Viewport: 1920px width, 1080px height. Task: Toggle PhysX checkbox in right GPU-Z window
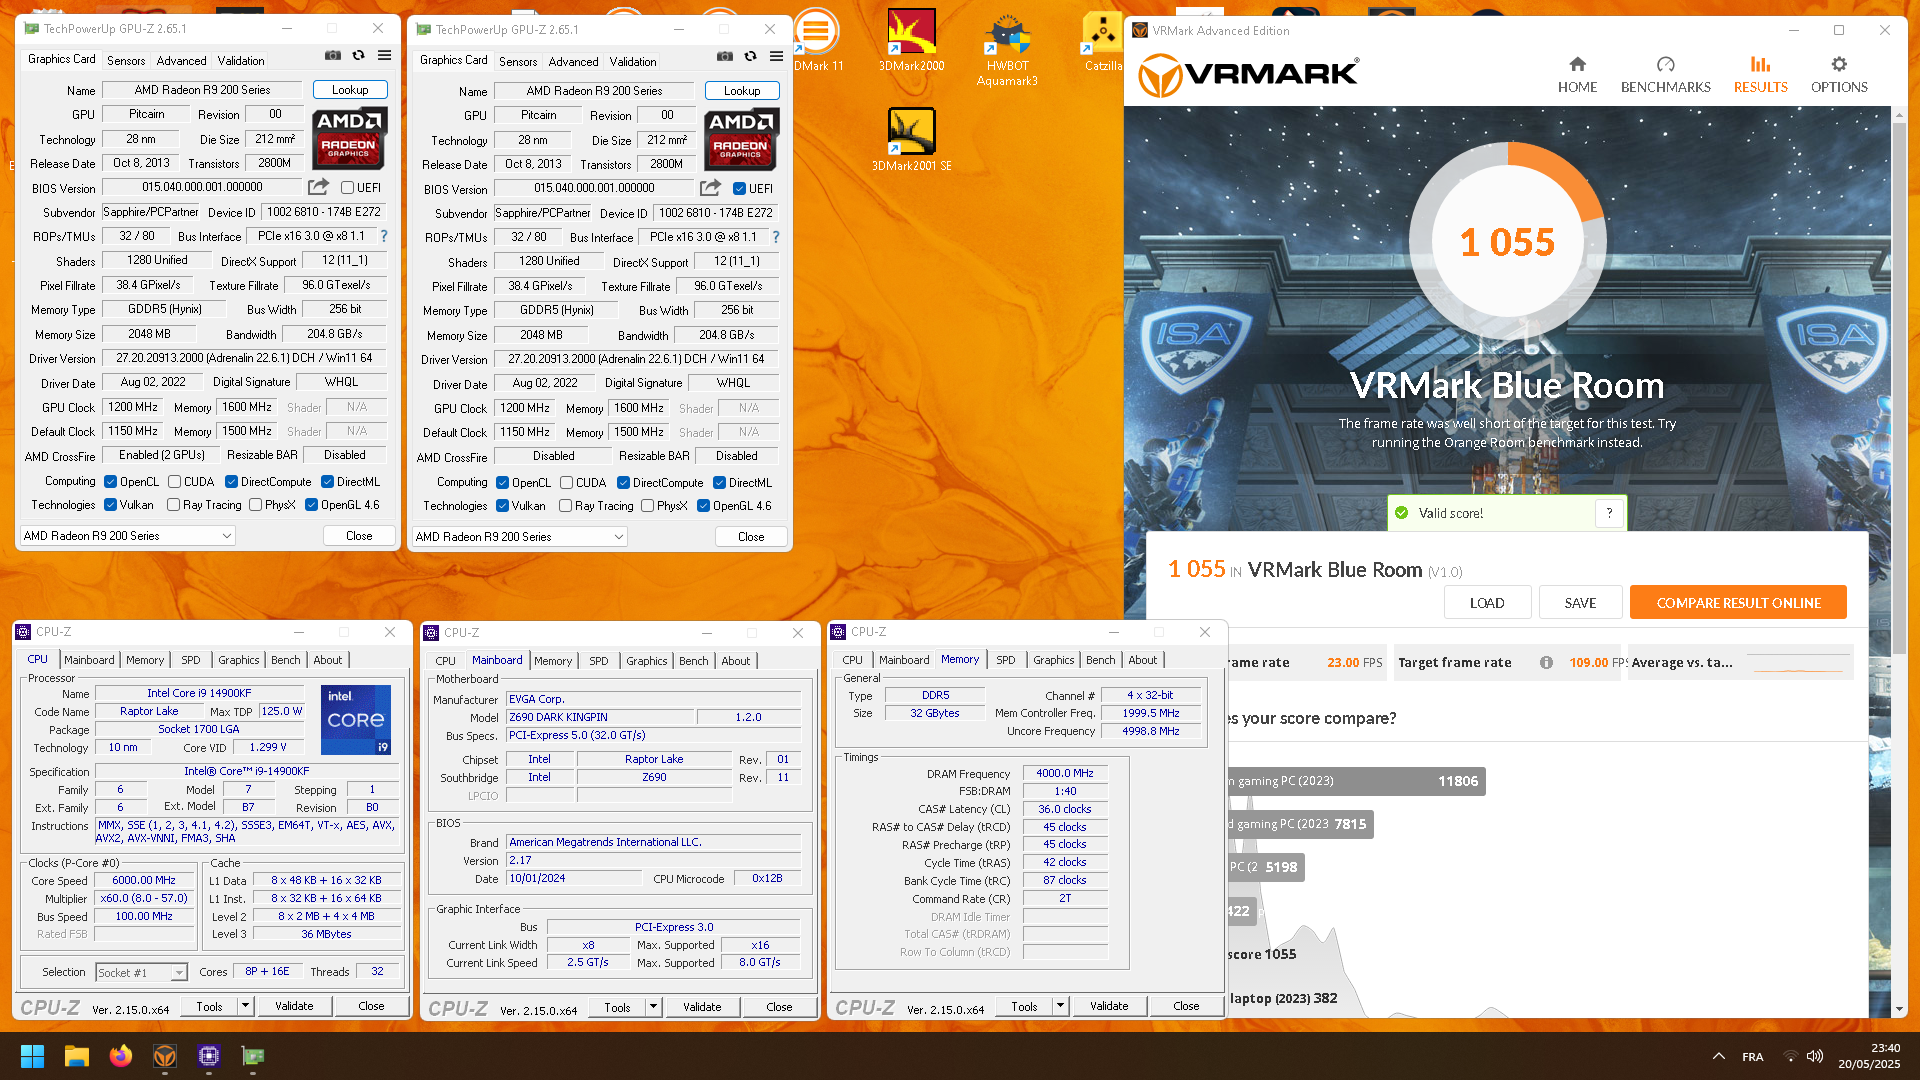point(648,506)
